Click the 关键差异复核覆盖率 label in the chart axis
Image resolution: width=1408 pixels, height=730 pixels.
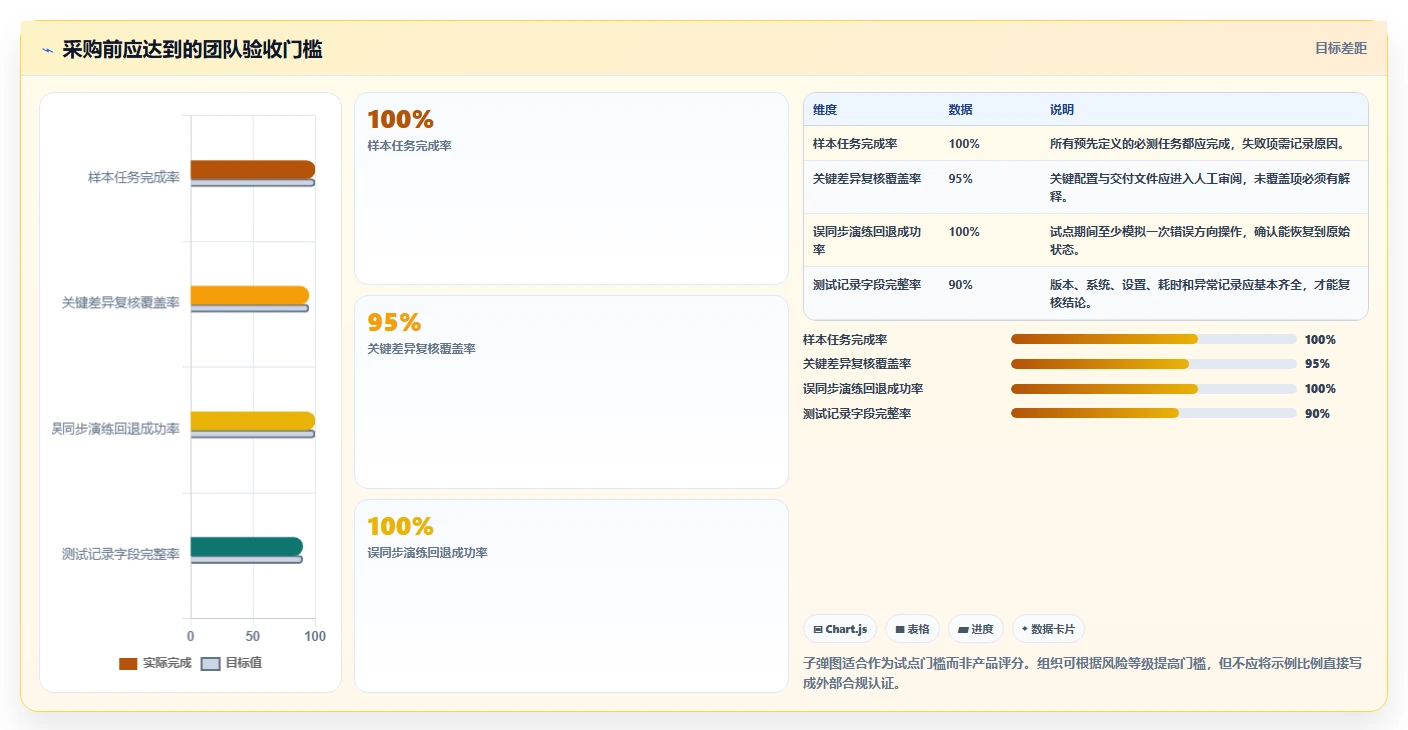121,303
